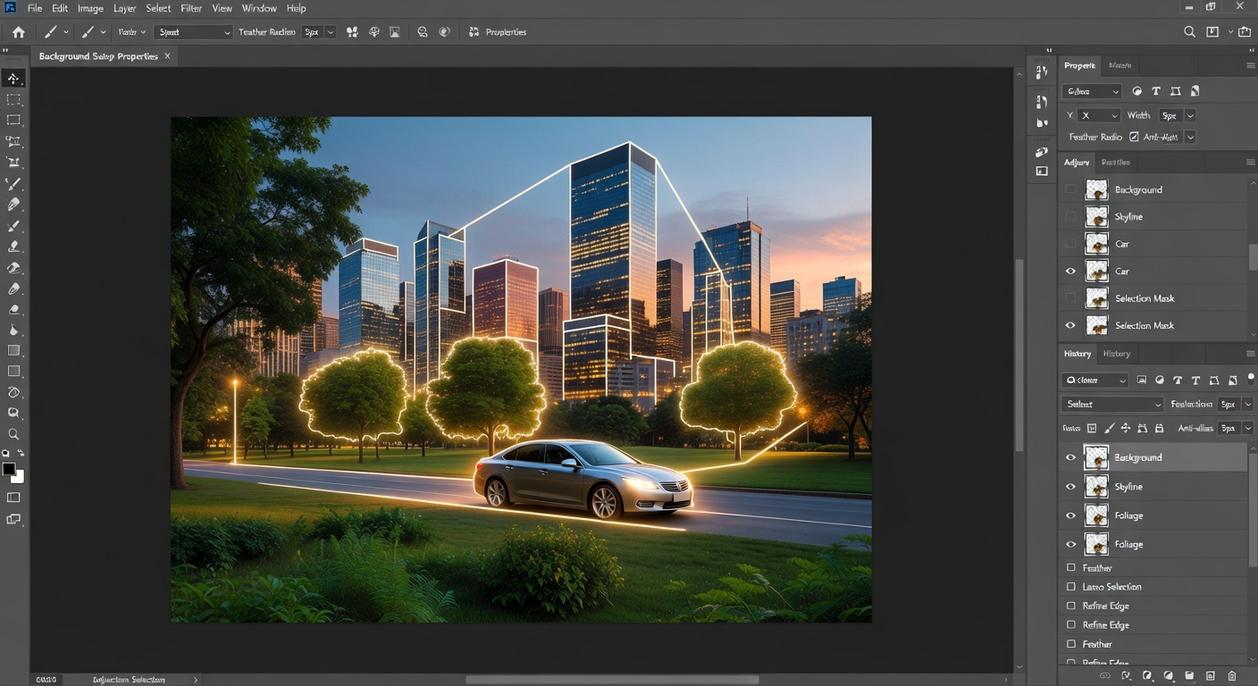Select the Move tool
1258x686 pixels.
pyautogui.click(x=14, y=76)
